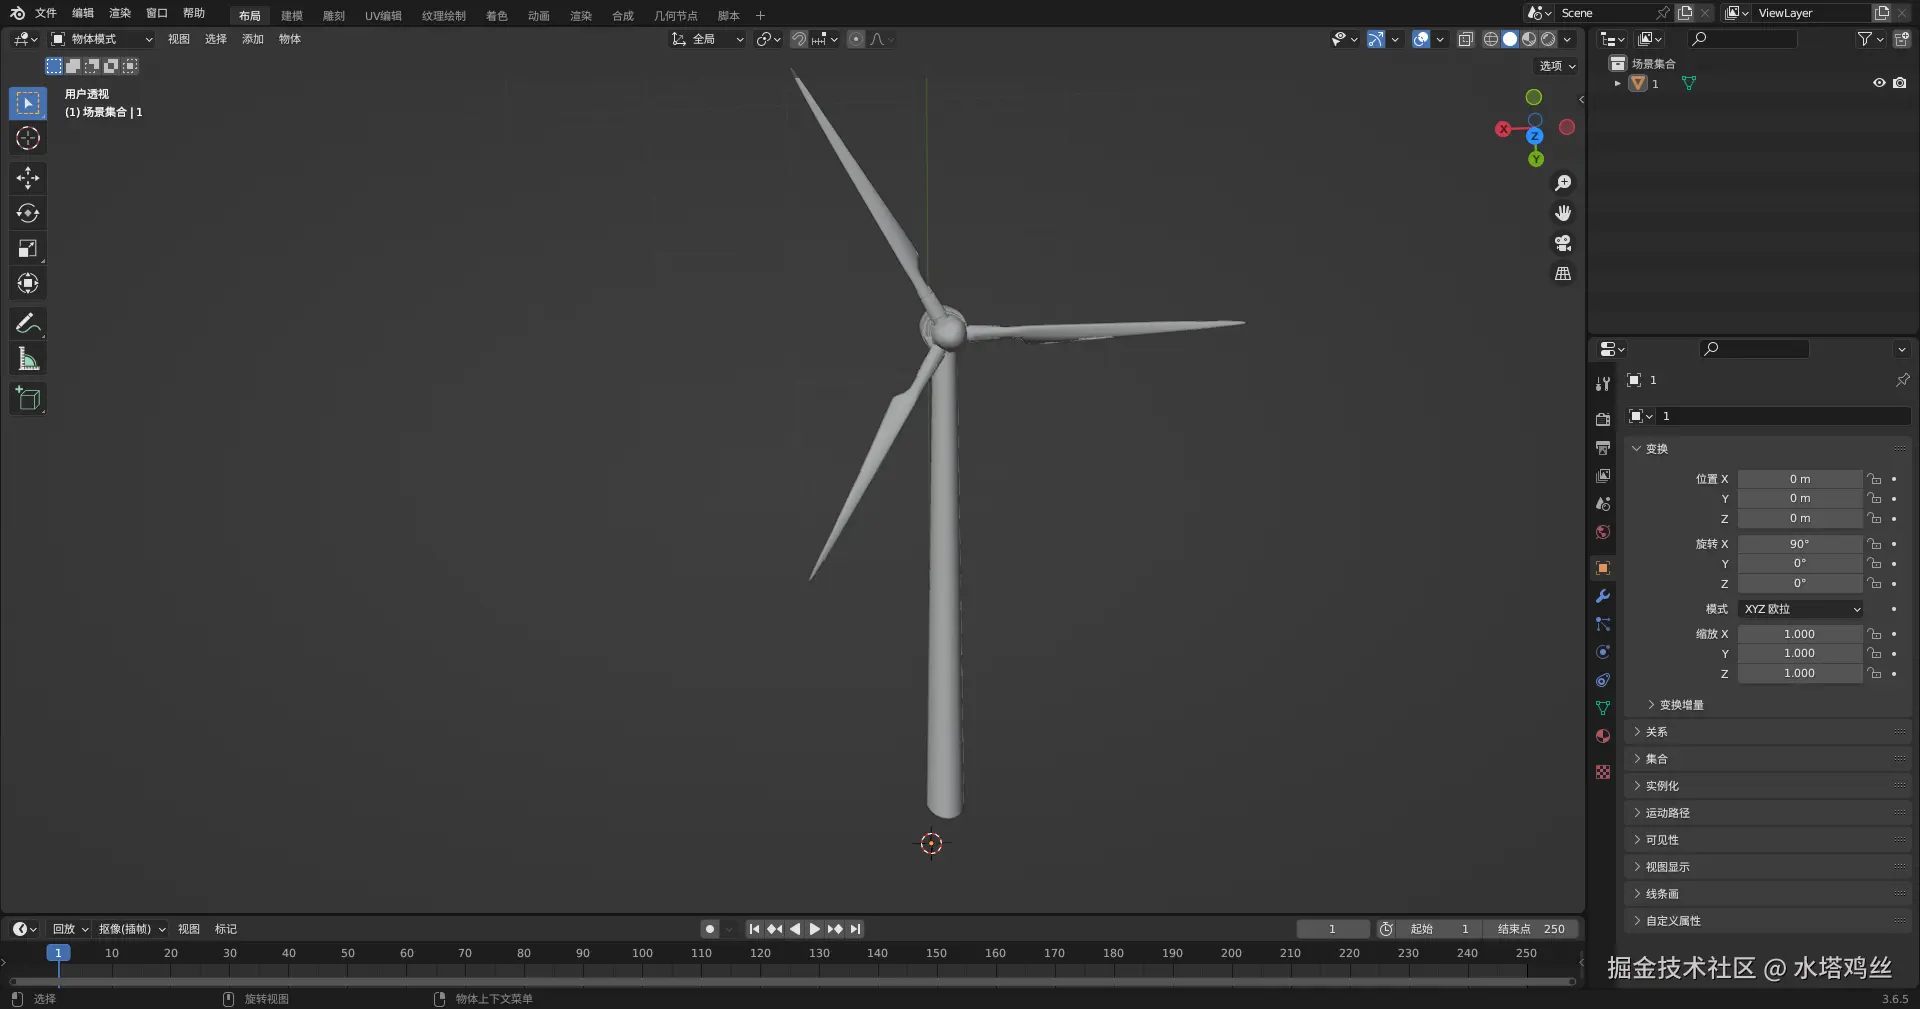1920x1009 pixels.
Task: Open the Modifiers wrench properties tab
Action: point(1603,596)
